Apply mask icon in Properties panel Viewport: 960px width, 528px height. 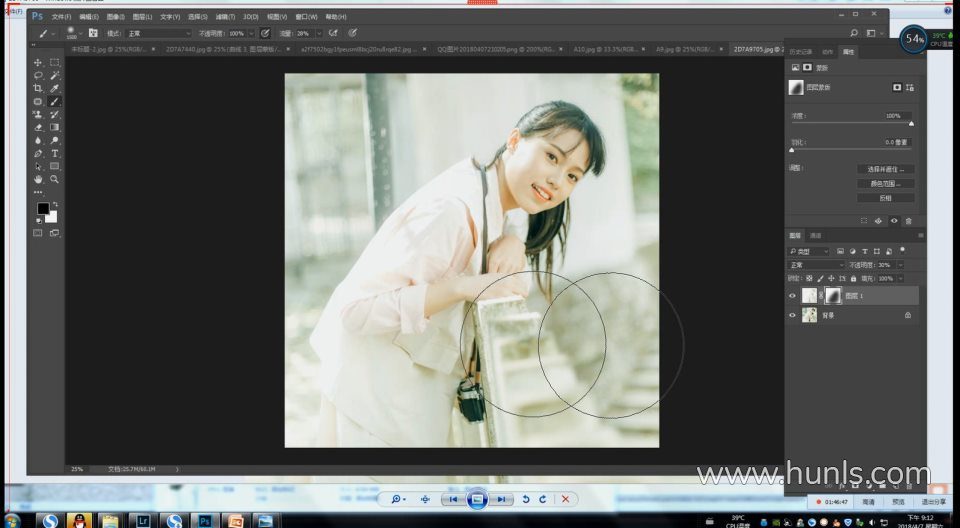click(879, 221)
